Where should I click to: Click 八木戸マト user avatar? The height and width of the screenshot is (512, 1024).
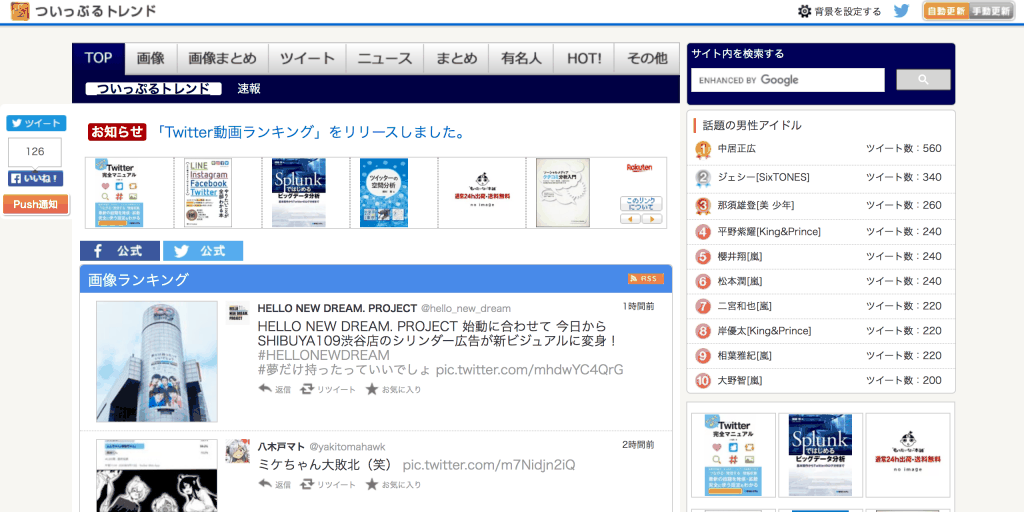(238, 451)
